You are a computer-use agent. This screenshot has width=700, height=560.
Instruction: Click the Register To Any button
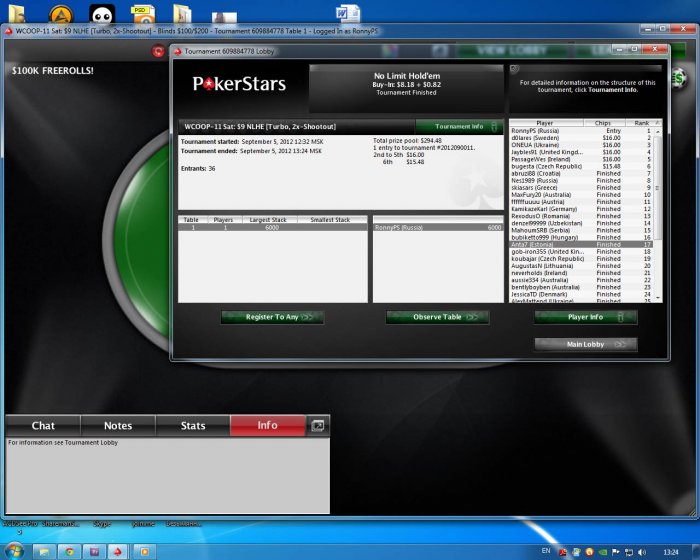tap(272, 317)
